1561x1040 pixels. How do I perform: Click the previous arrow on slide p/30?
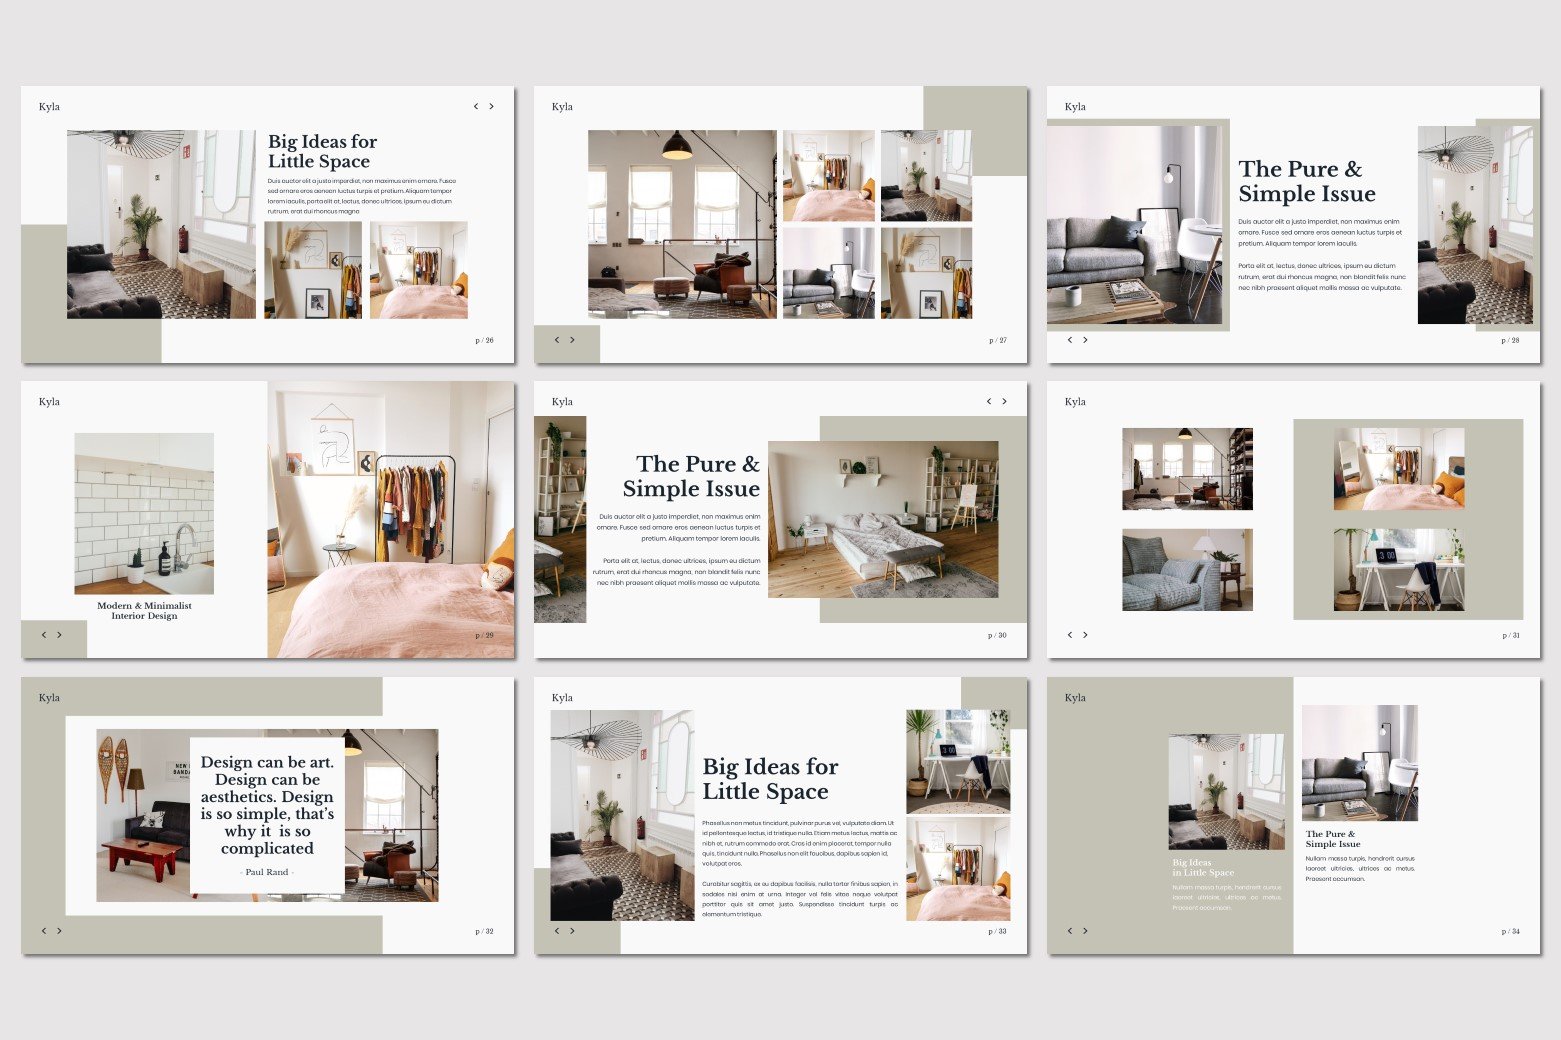(989, 401)
